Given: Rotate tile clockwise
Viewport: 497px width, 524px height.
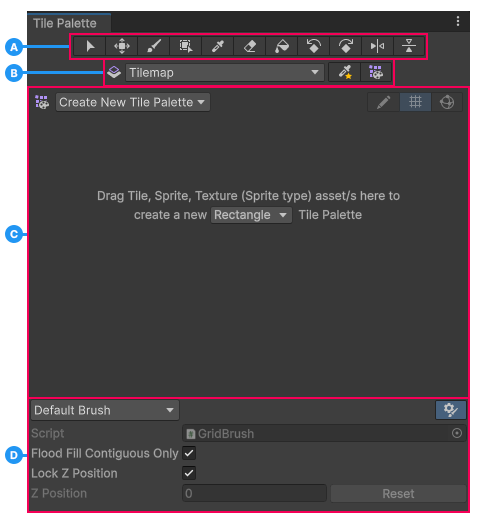Looking at the screenshot, I should click(x=346, y=46).
